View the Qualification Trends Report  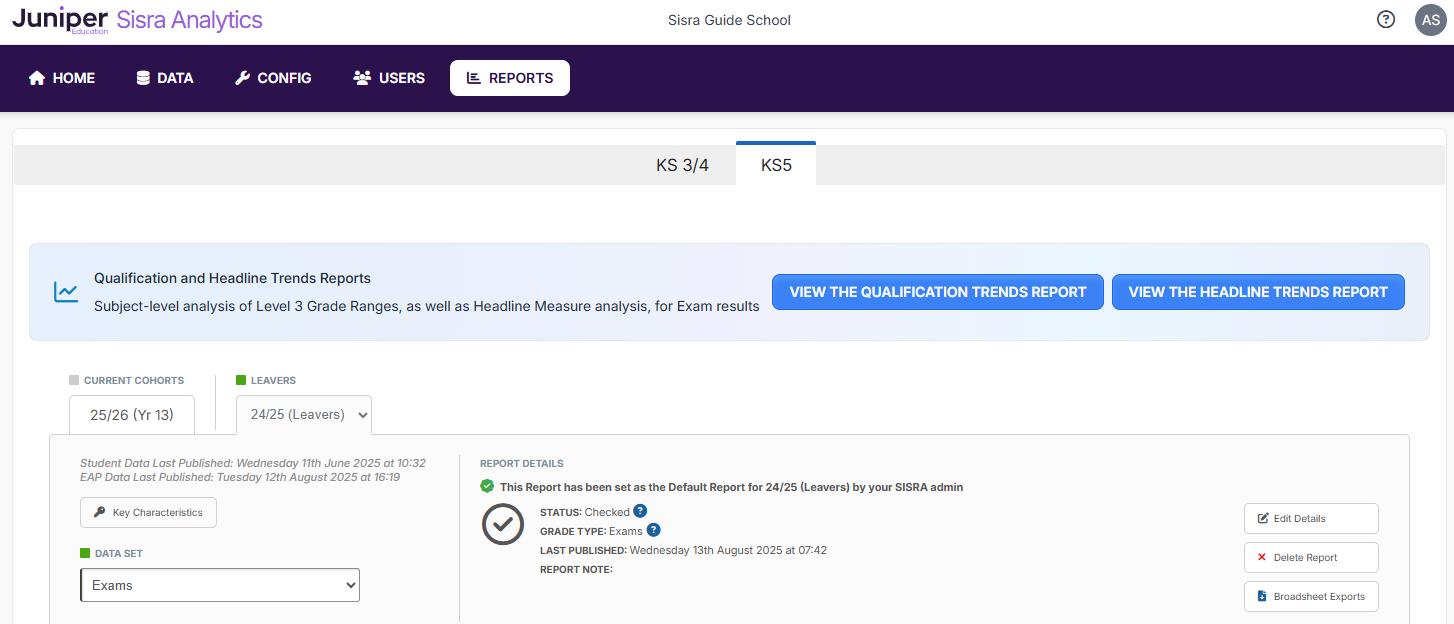point(937,292)
